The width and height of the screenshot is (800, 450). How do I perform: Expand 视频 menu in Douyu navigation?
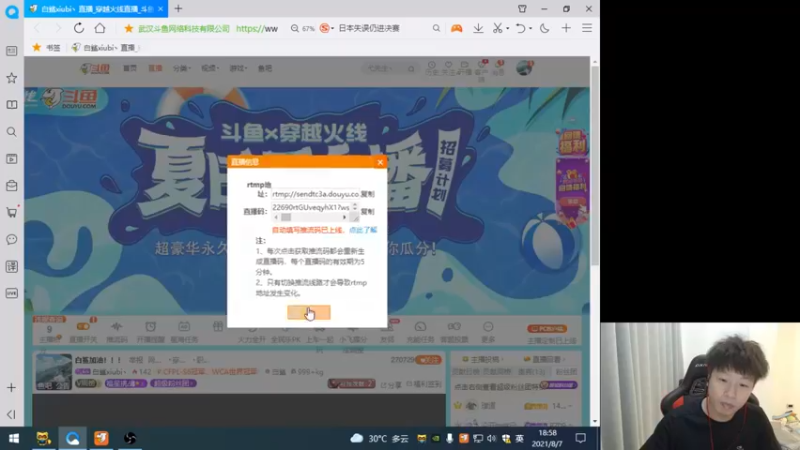(210, 68)
